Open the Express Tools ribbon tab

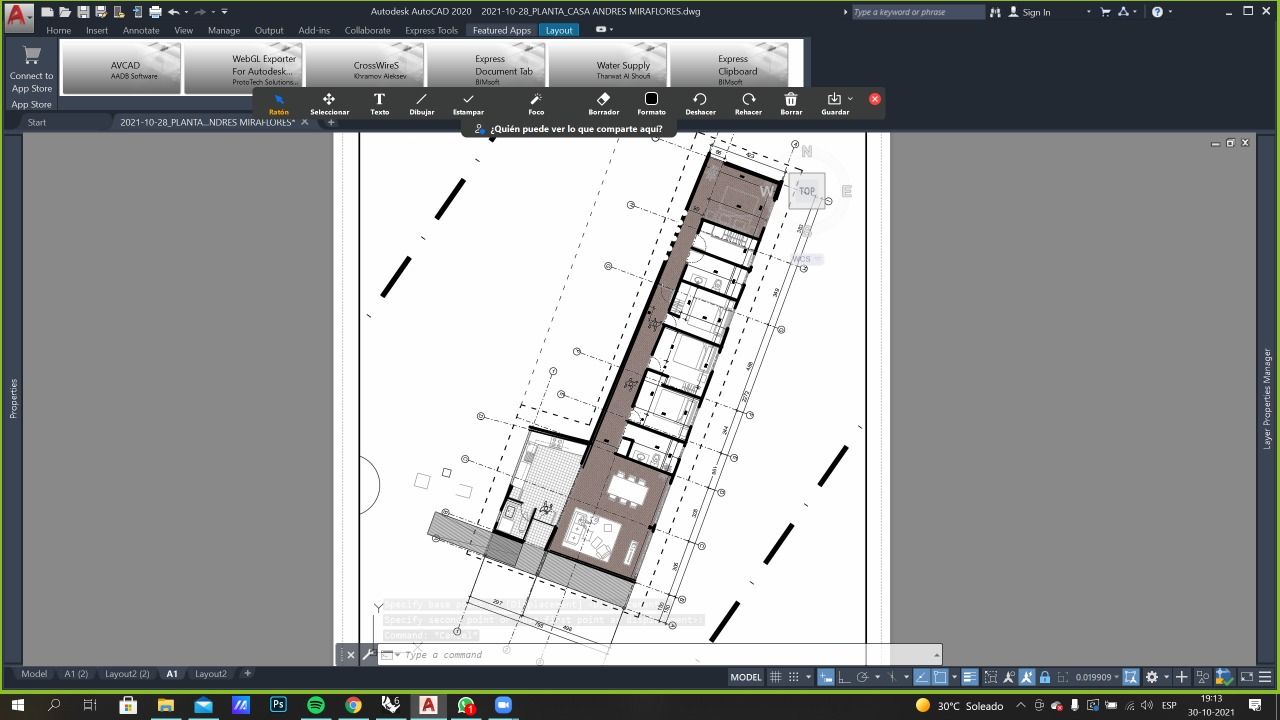(x=431, y=30)
